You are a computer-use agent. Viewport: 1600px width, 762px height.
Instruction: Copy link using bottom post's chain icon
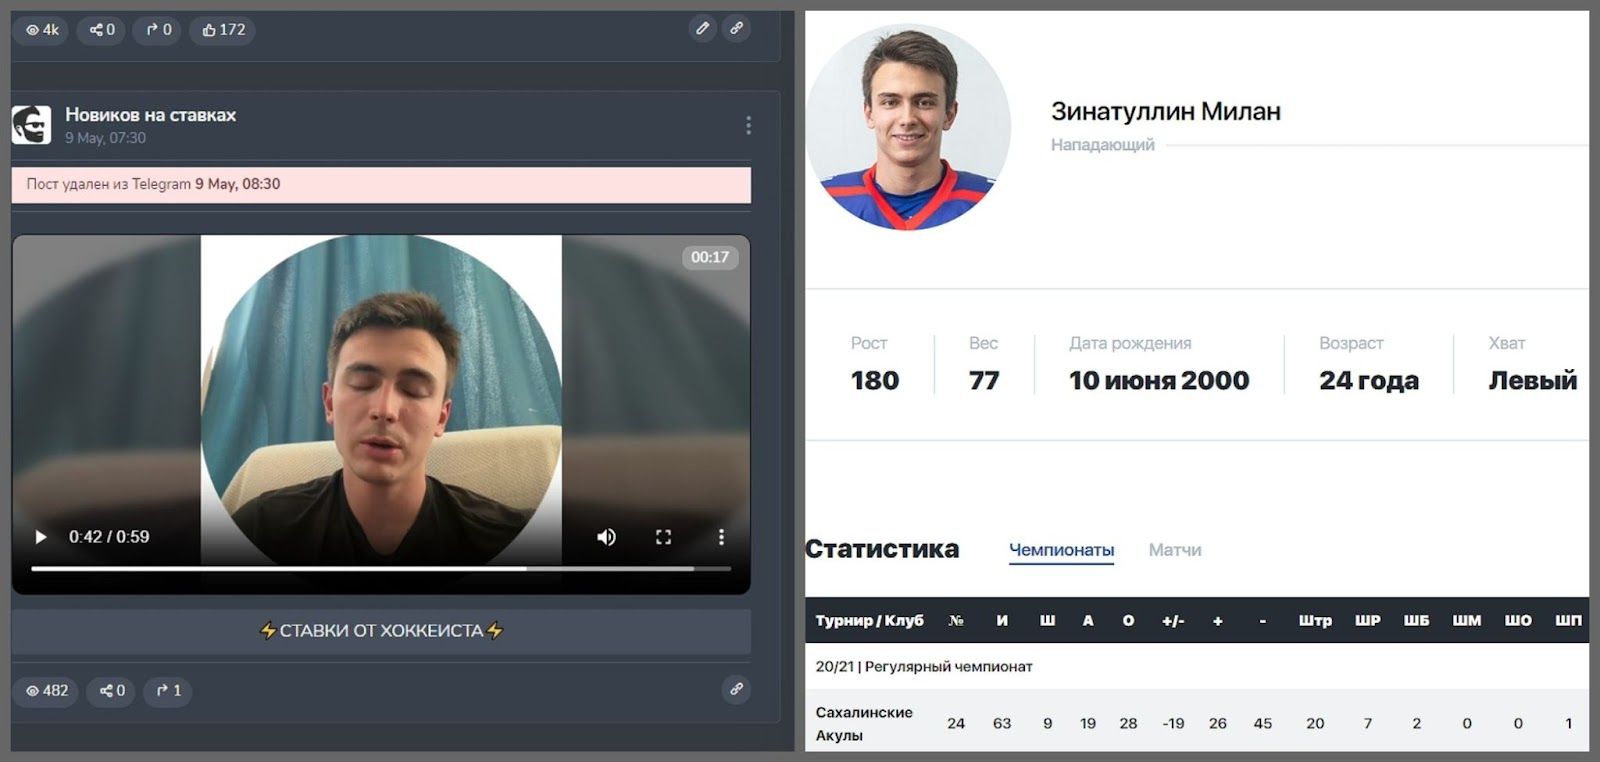tap(737, 689)
